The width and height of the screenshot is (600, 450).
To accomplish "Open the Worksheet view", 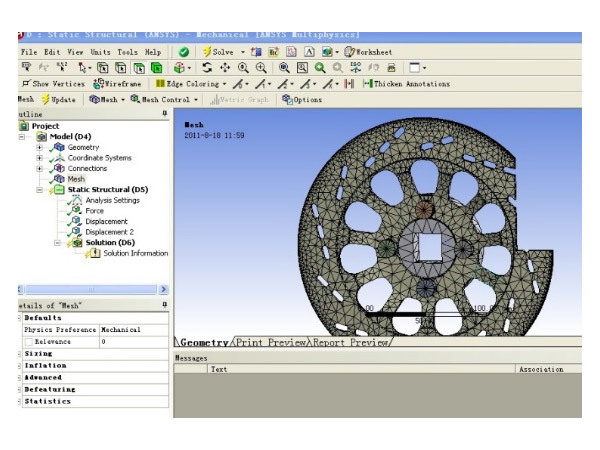I will [x=368, y=52].
